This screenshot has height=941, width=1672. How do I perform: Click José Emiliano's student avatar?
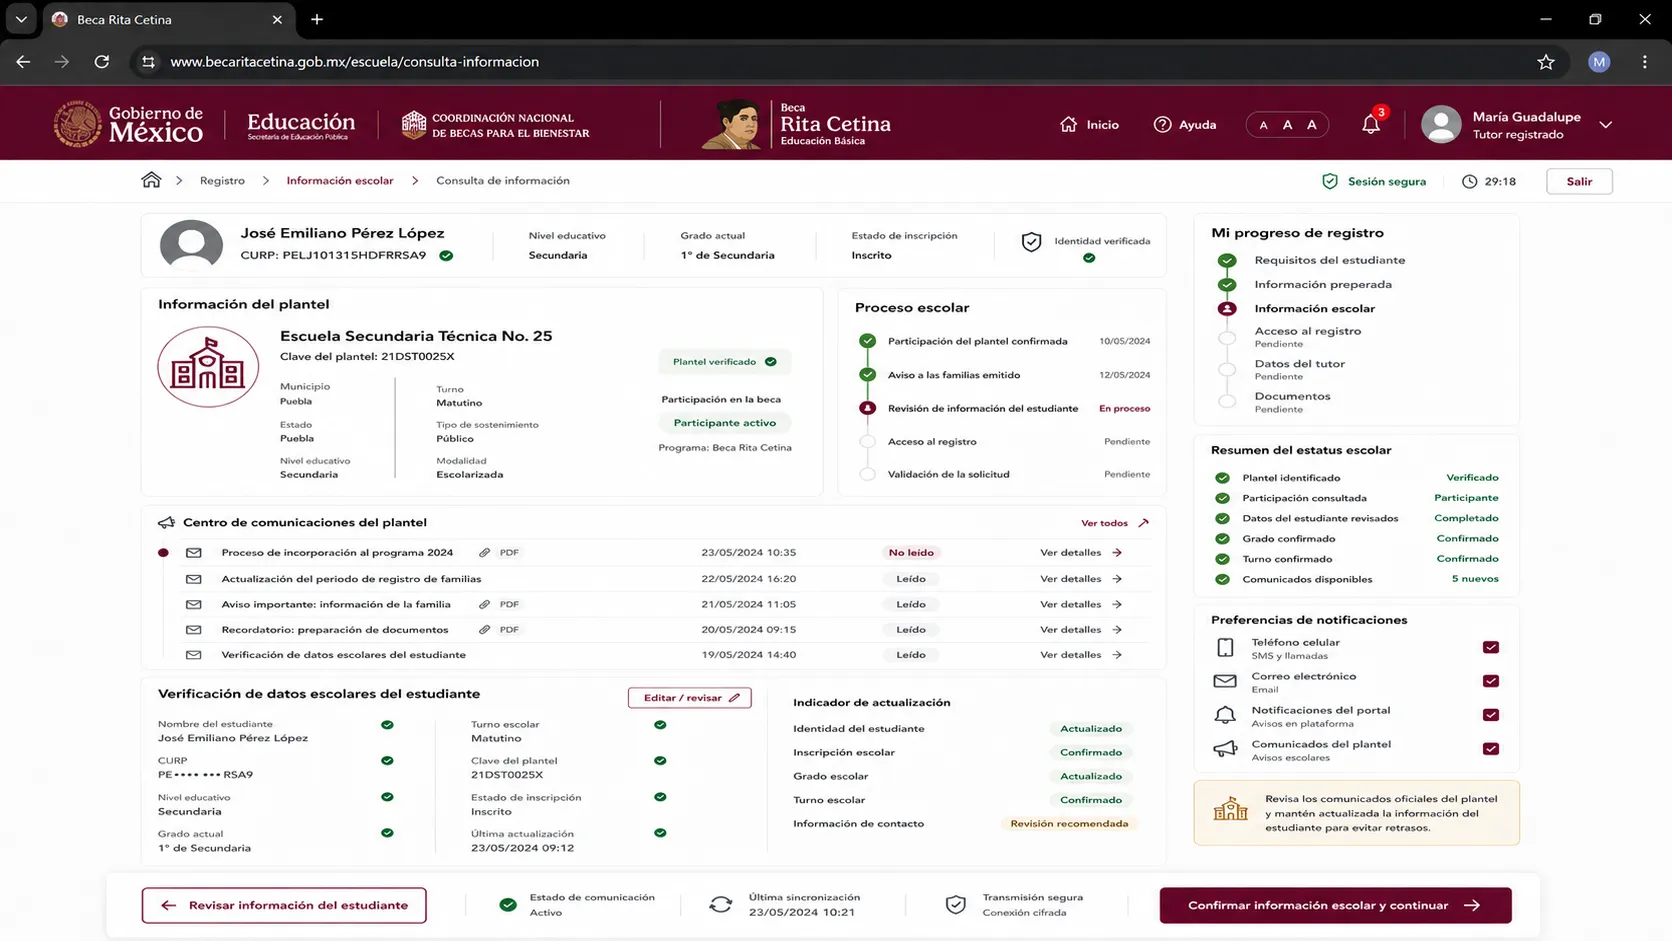click(191, 244)
